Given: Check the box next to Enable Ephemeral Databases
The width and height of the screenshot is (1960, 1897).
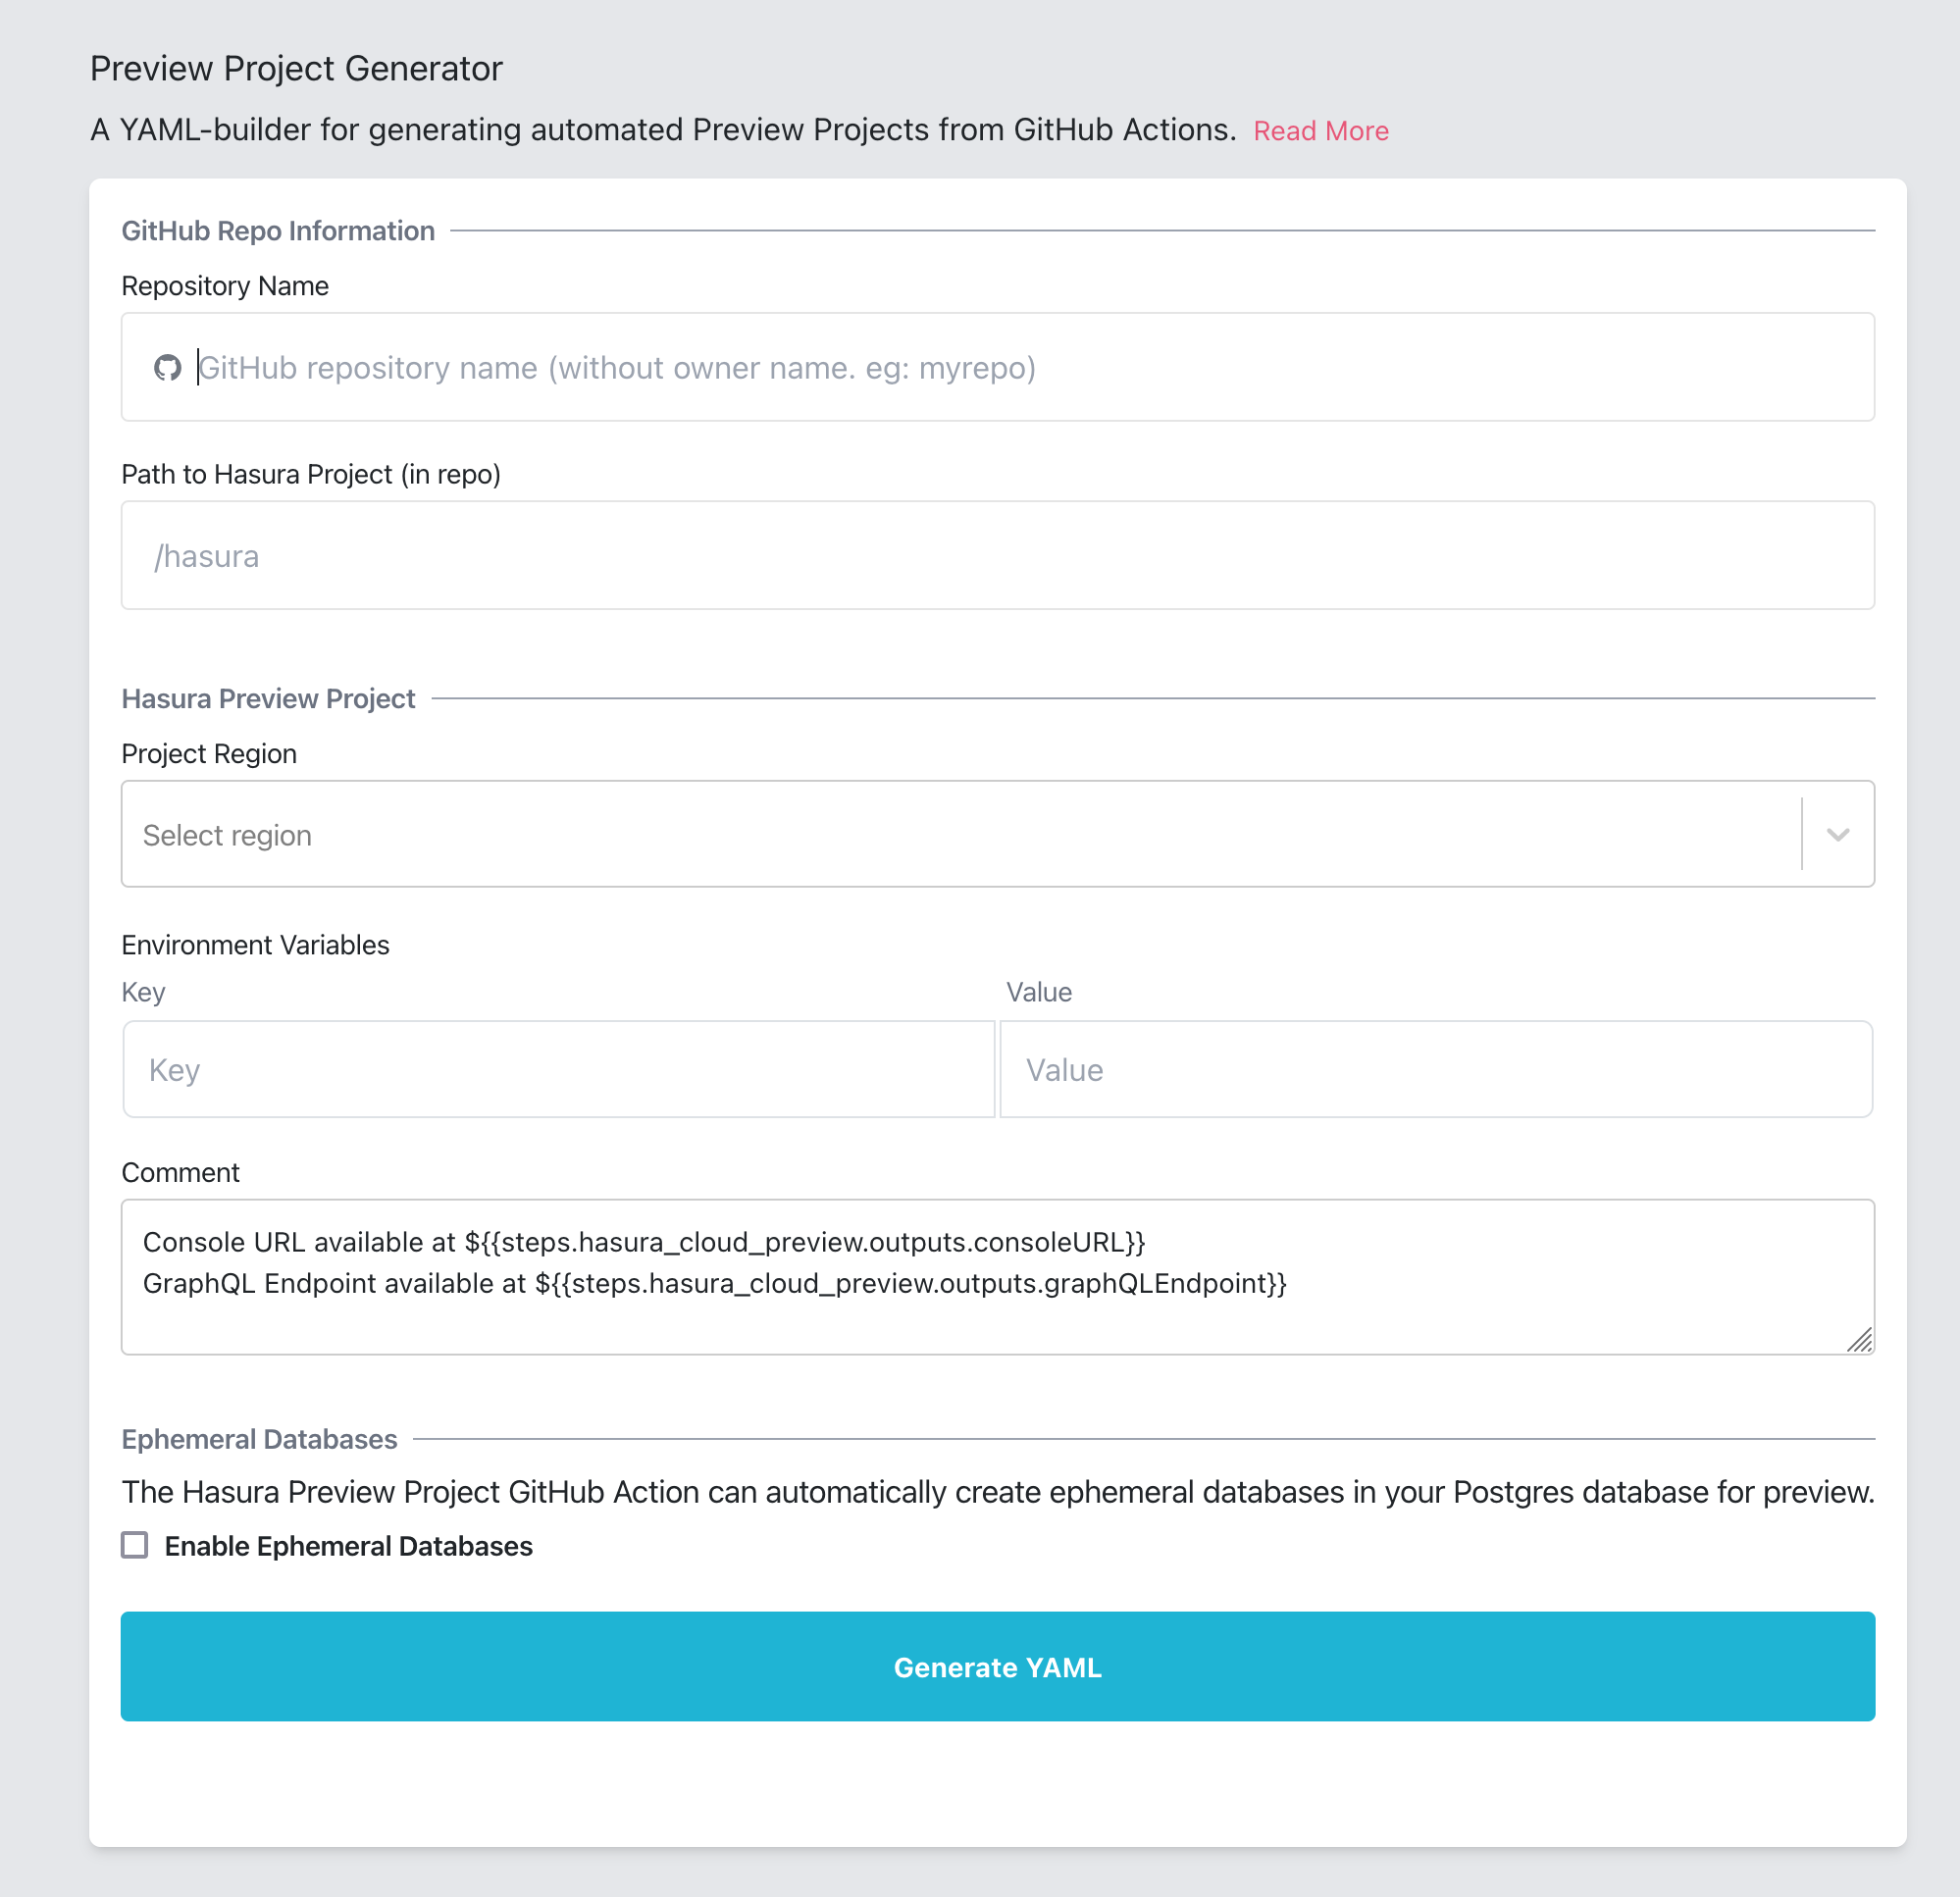Looking at the screenshot, I should pos(136,1546).
